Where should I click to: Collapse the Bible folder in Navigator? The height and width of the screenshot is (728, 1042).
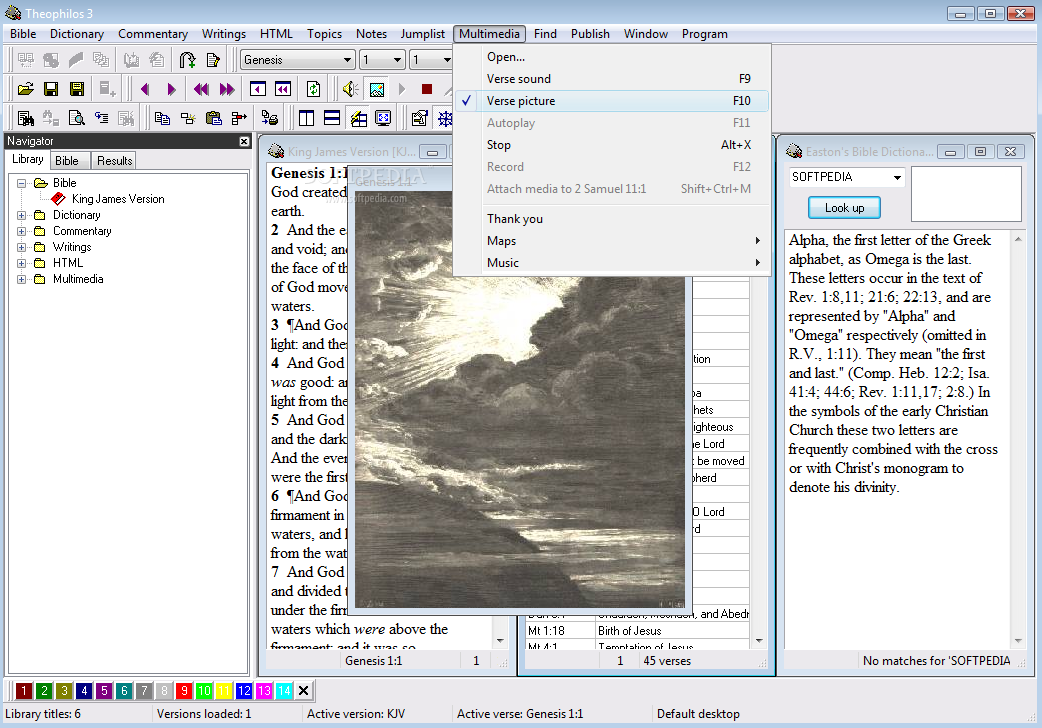click(22, 183)
